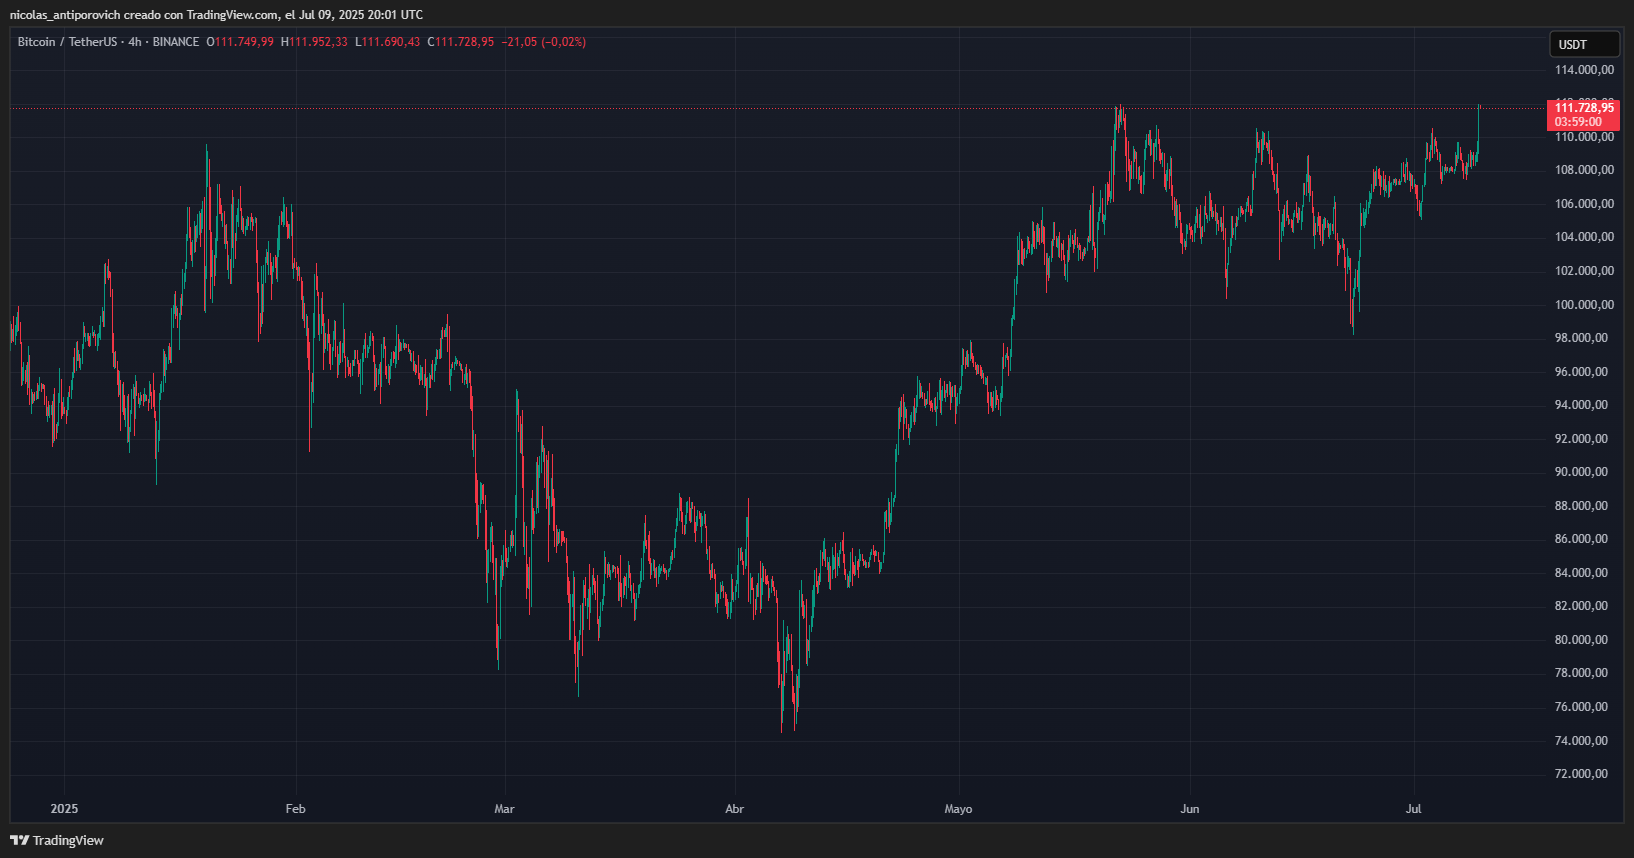Click the high value 111.952,33

(319, 42)
